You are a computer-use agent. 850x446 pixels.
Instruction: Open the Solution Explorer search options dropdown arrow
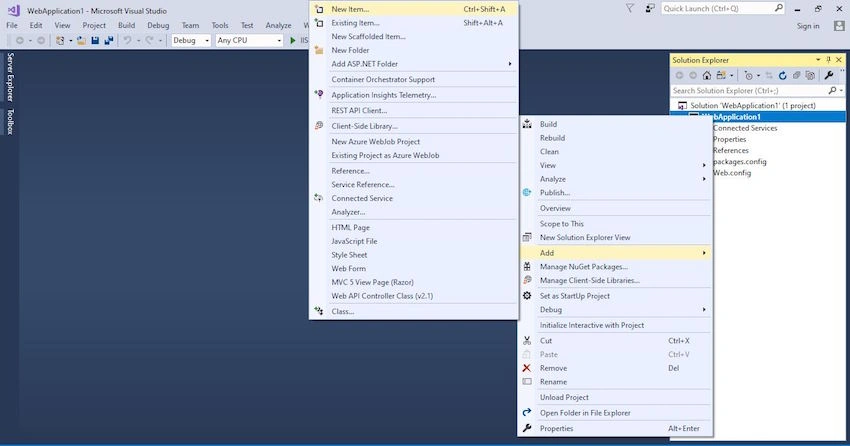[x=841, y=91]
